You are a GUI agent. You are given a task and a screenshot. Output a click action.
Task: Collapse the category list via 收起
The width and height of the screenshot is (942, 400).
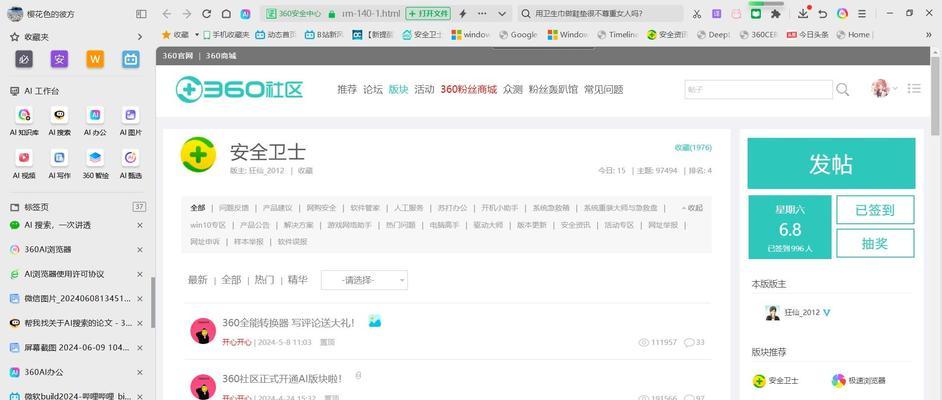[x=691, y=208]
